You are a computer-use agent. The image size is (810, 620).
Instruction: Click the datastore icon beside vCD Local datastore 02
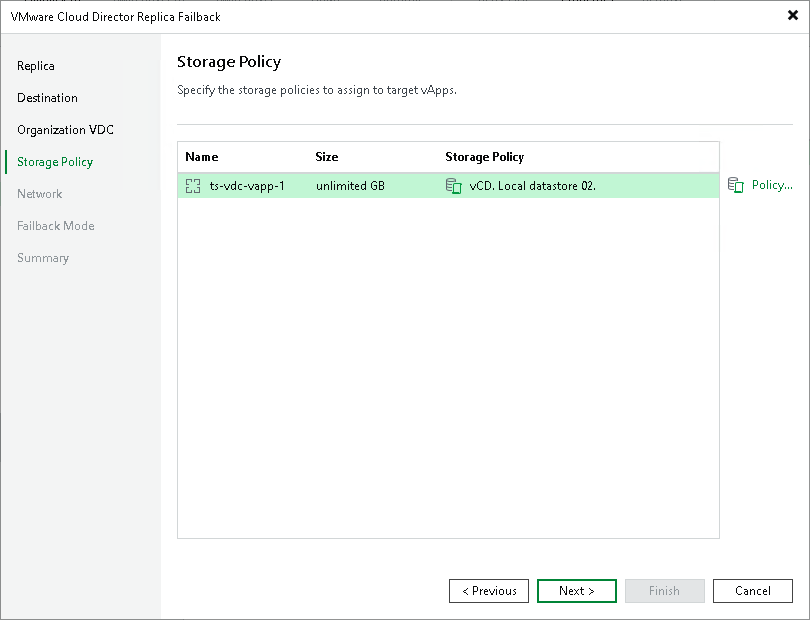452,185
